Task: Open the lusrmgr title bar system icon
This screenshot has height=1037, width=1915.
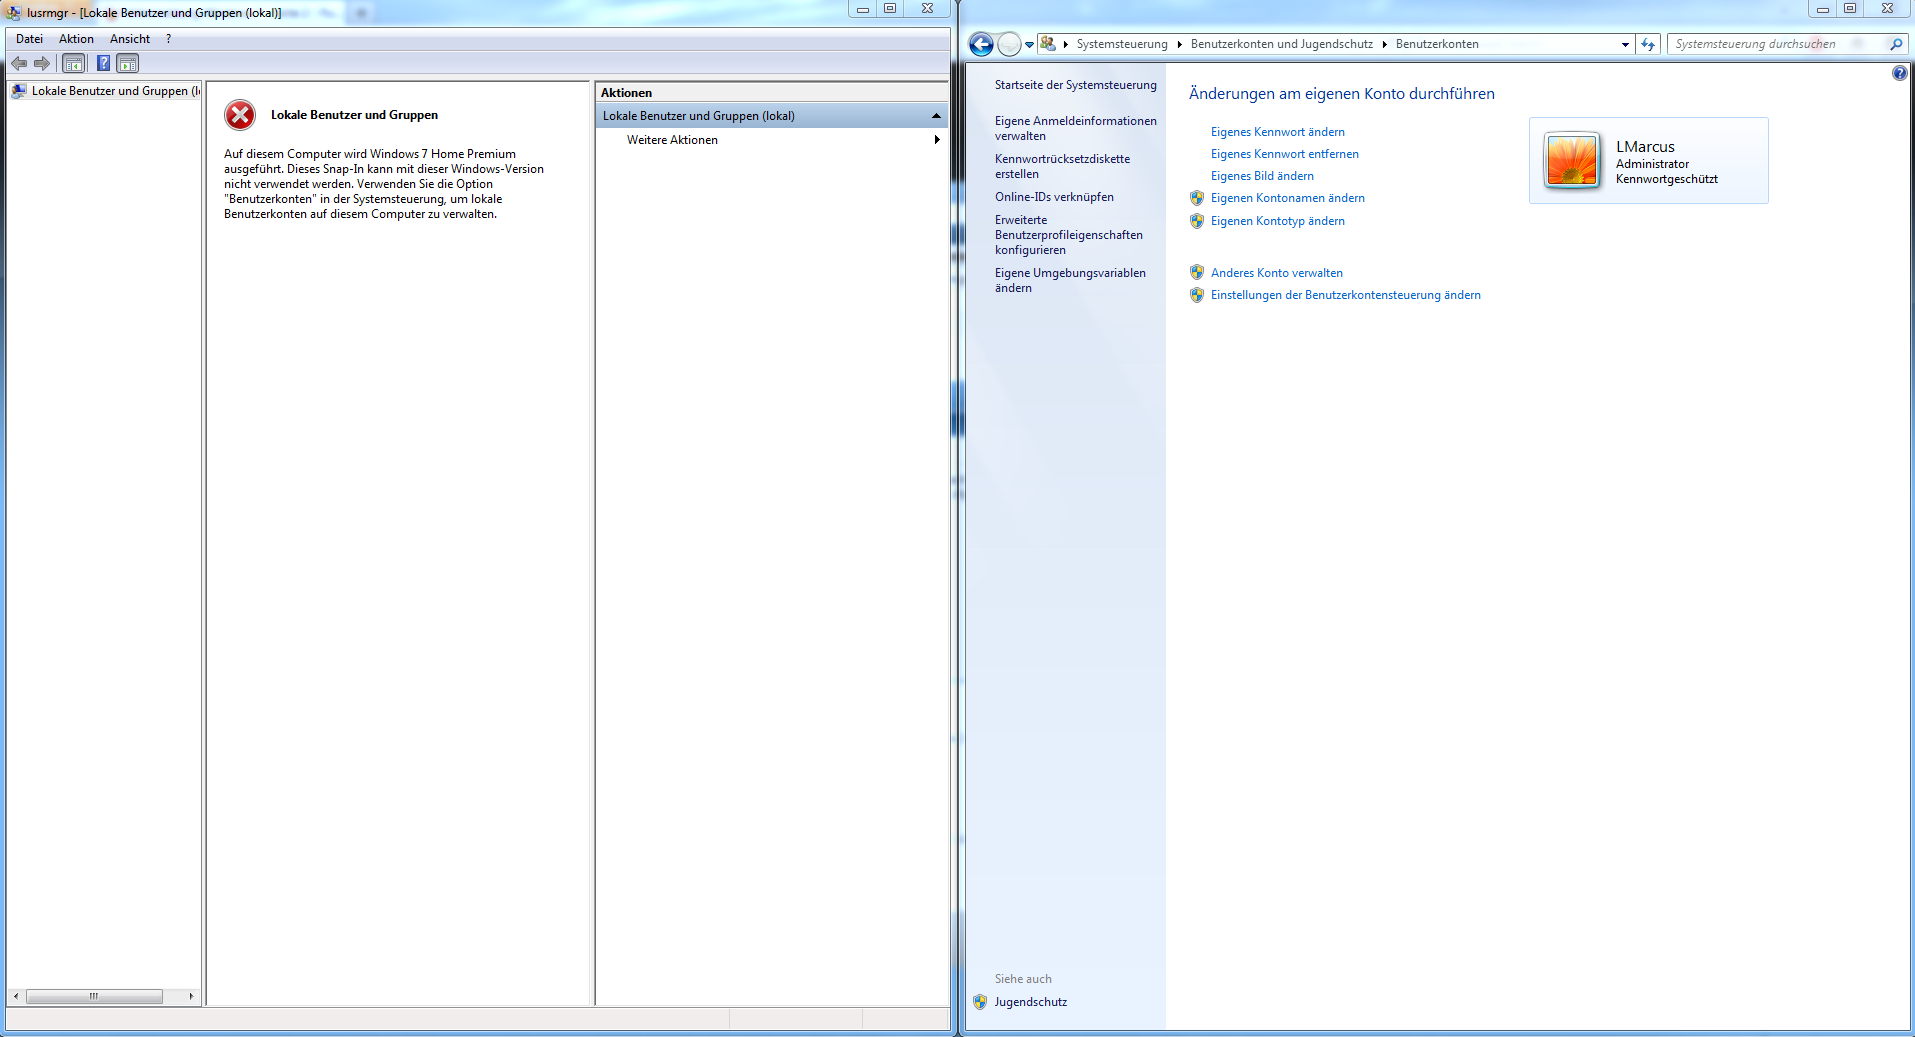Action: (x=14, y=13)
